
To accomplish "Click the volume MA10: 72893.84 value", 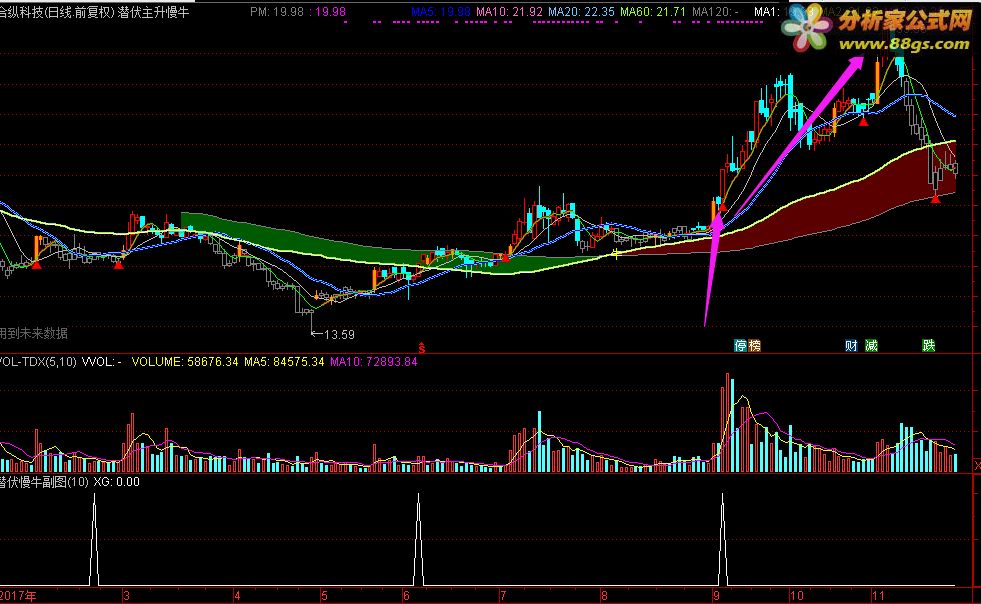I will click(374, 362).
